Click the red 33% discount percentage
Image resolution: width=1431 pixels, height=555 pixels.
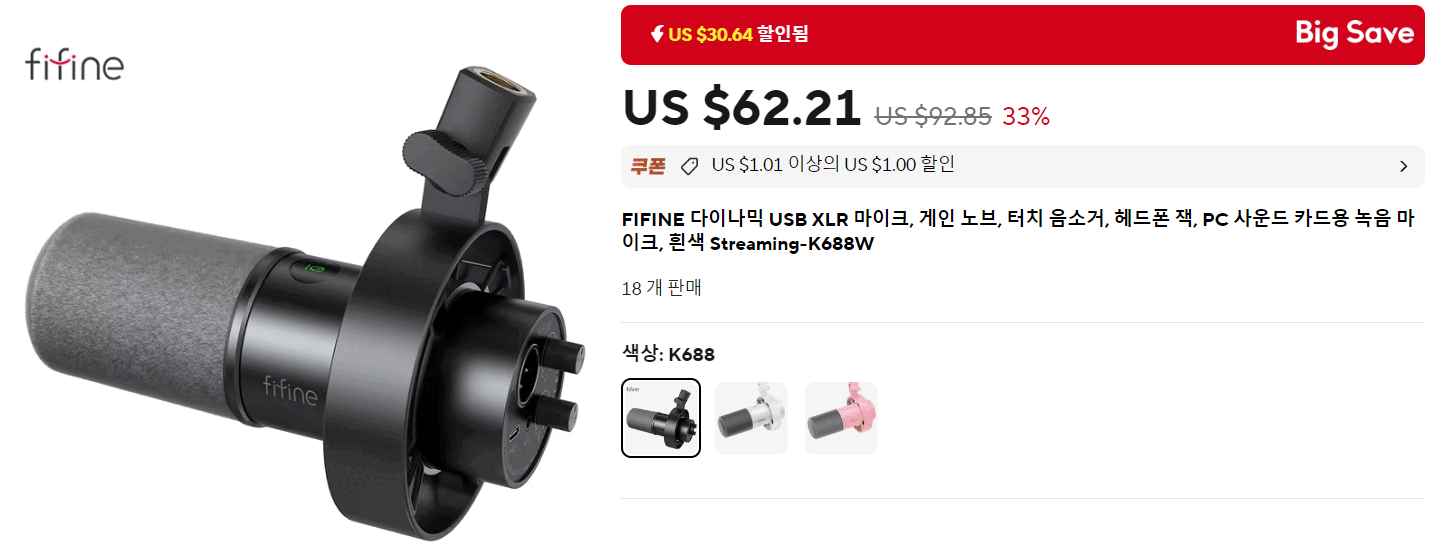tap(1026, 116)
